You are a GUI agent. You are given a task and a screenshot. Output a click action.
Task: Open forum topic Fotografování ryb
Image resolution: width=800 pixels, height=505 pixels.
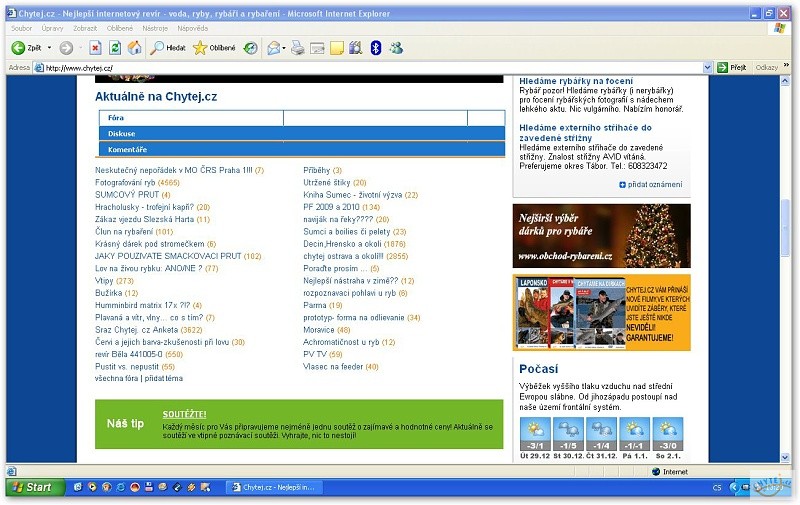[x=125, y=183]
